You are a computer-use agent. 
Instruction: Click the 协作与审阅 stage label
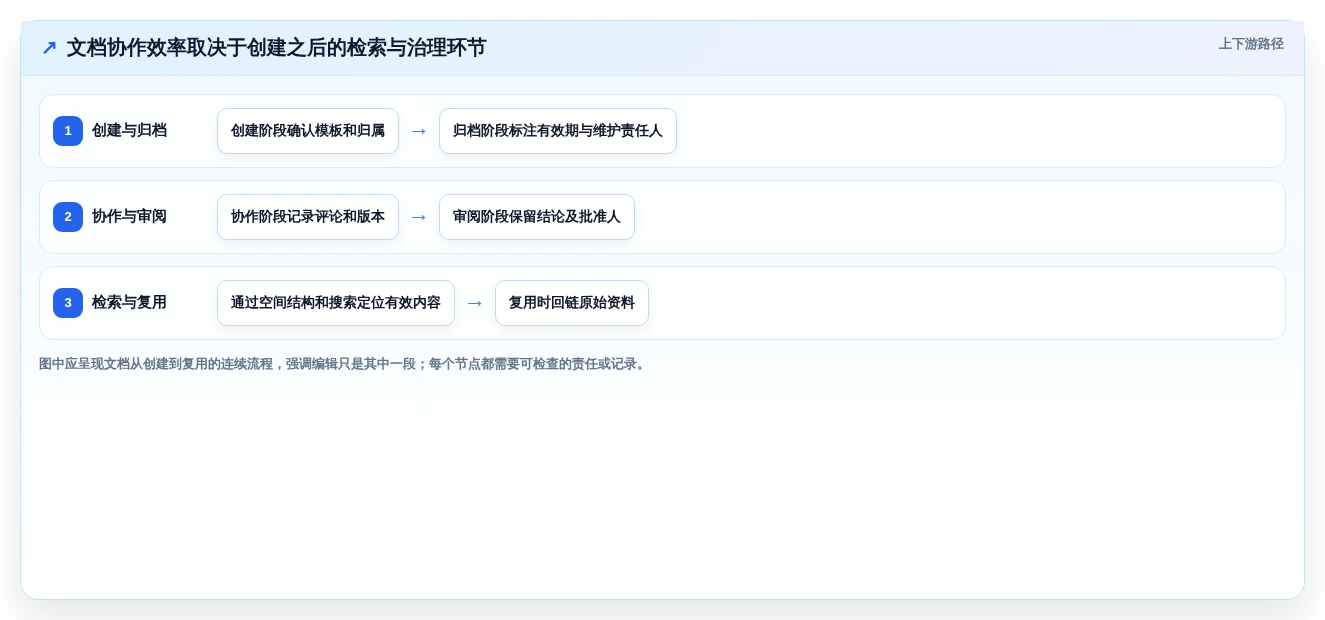[x=129, y=217]
